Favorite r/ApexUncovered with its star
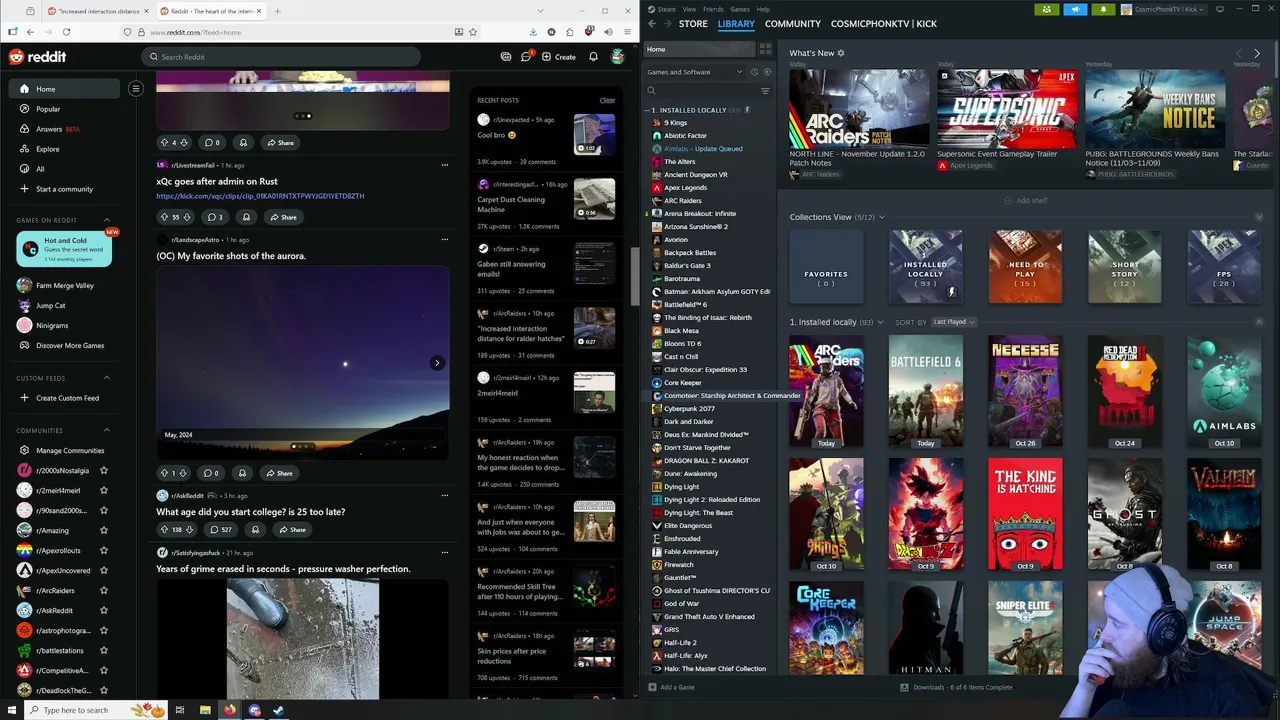1280x720 pixels. pos(104,571)
